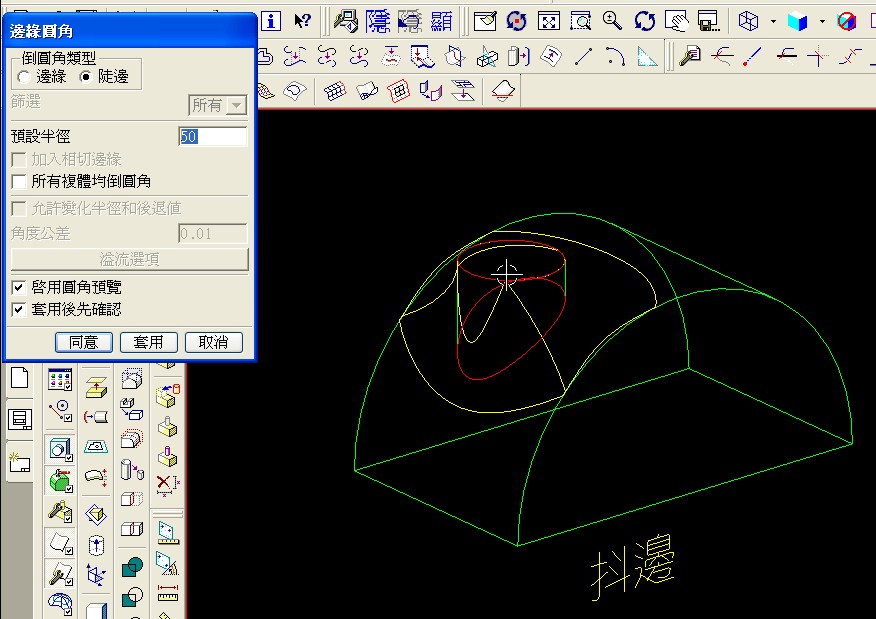Select the zoom region magnifier-rectangle tool

click(x=580, y=21)
